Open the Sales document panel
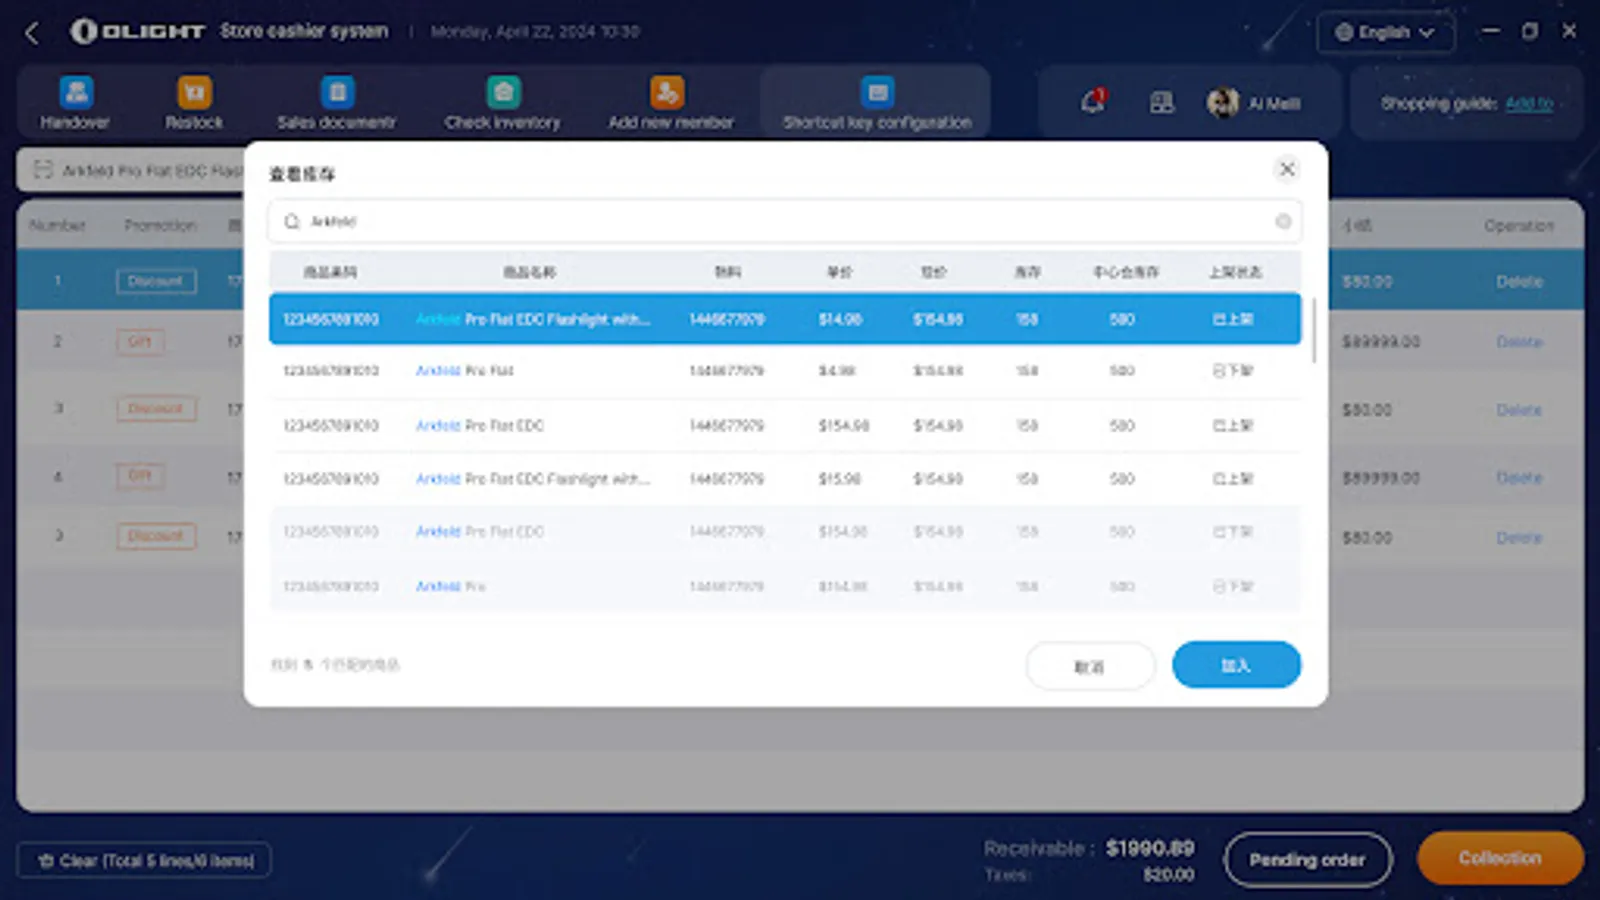 tap(336, 101)
